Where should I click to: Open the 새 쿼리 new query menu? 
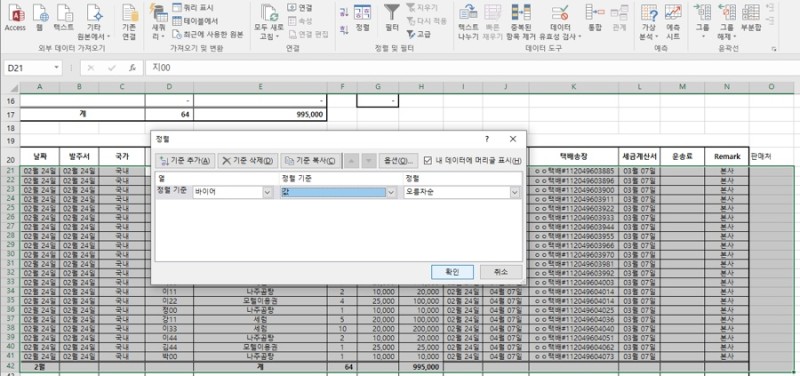[x=159, y=22]
